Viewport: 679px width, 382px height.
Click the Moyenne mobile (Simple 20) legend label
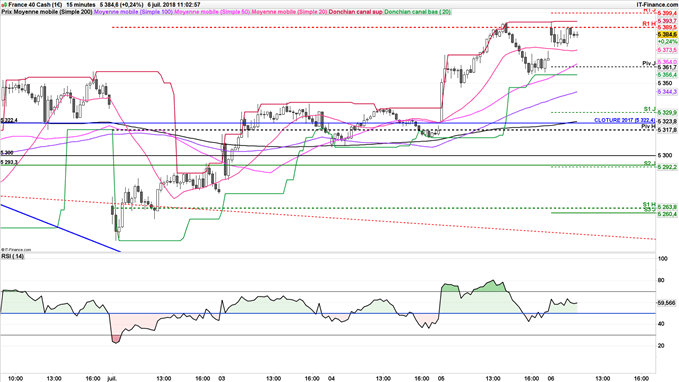pos(289,12)
